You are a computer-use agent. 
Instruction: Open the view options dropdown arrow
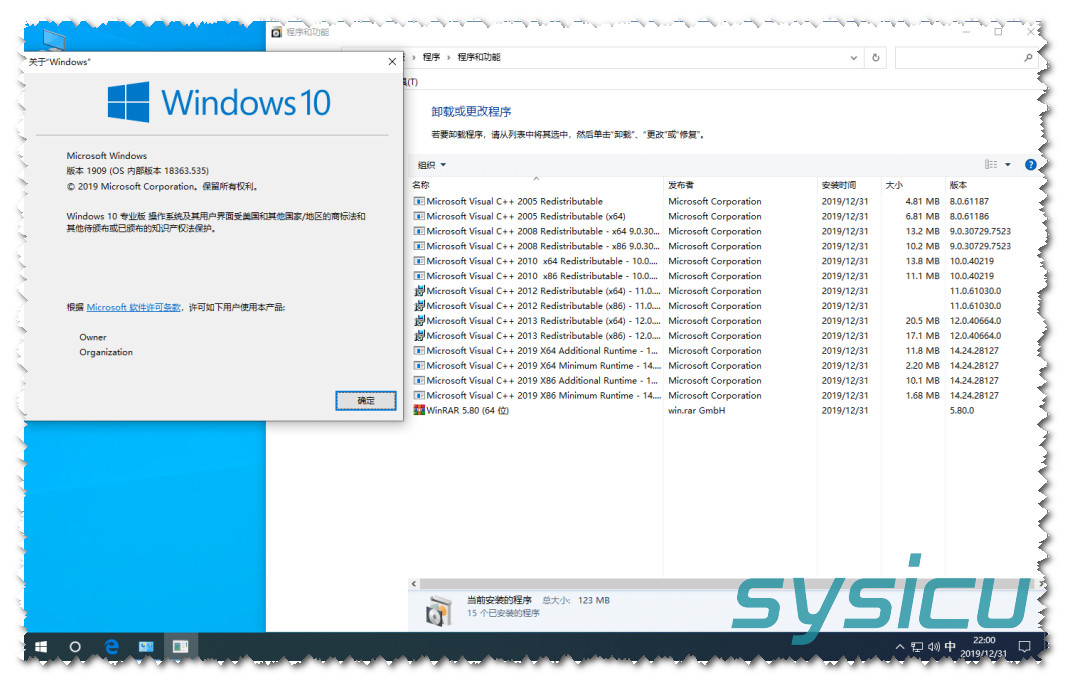click(x=1008, y=165)
